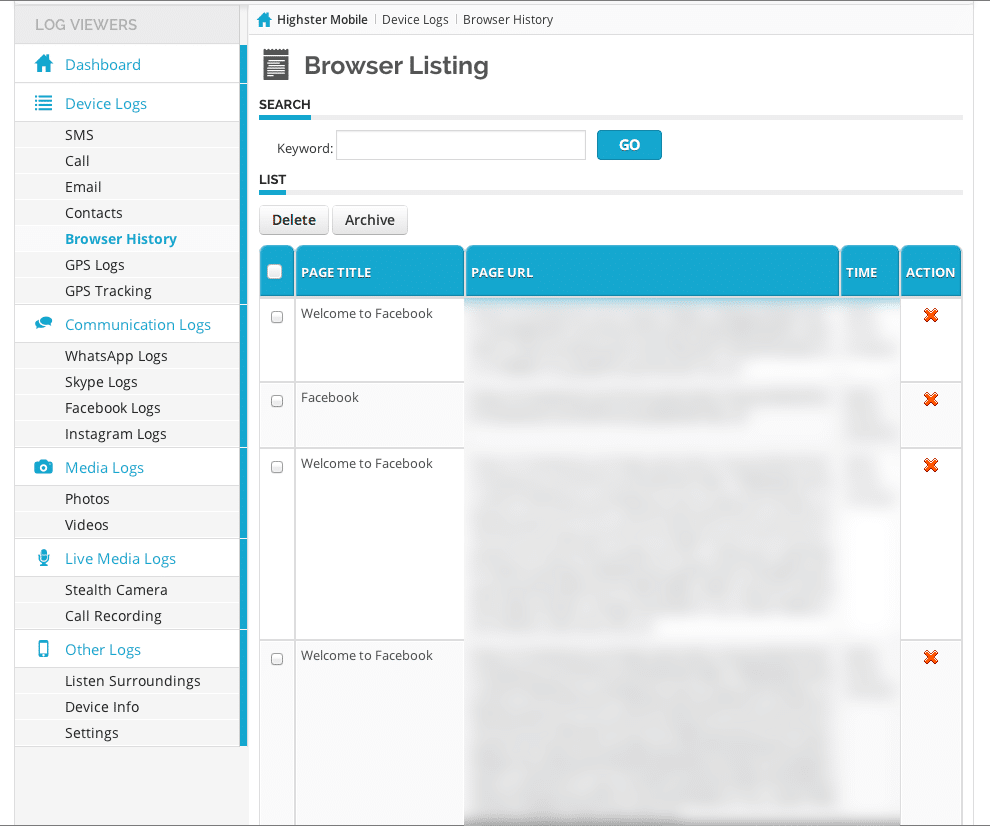Screen dimensions: 990x826
Task: Open GPS Tracking
Action: tap(108, 291)
